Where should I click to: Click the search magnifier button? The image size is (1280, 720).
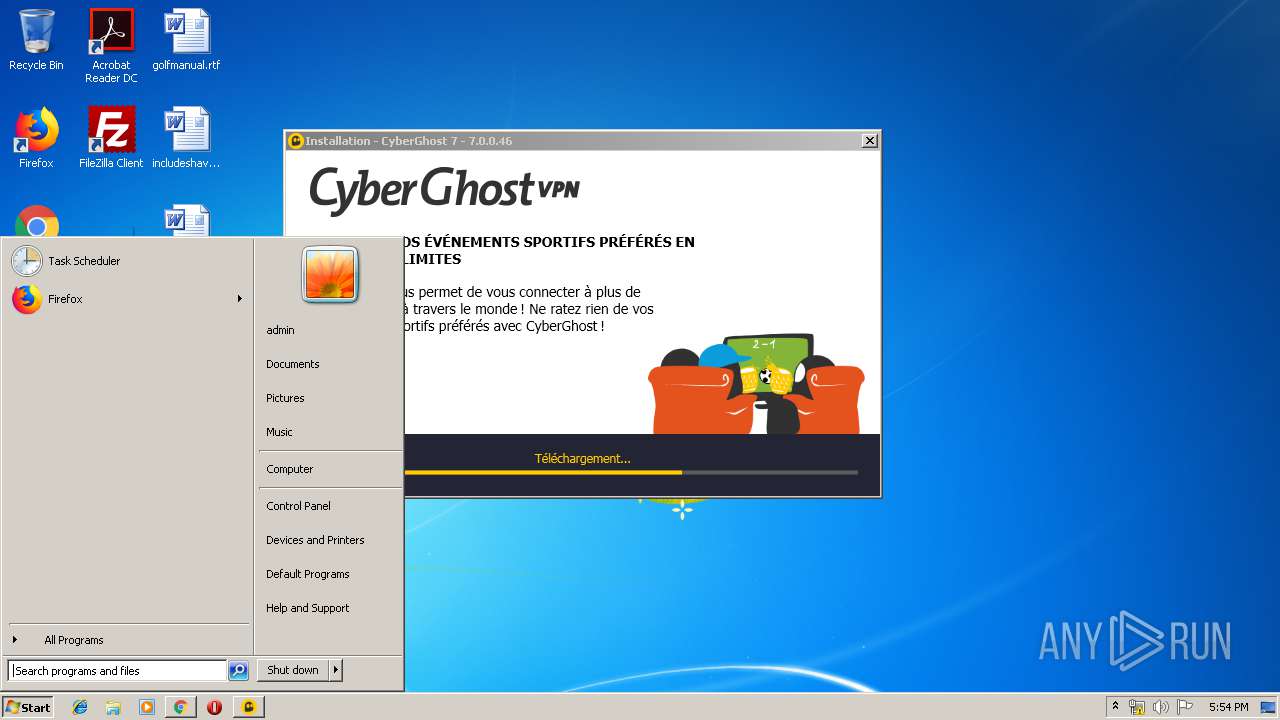pyautogui.click(x=238, y=671)
